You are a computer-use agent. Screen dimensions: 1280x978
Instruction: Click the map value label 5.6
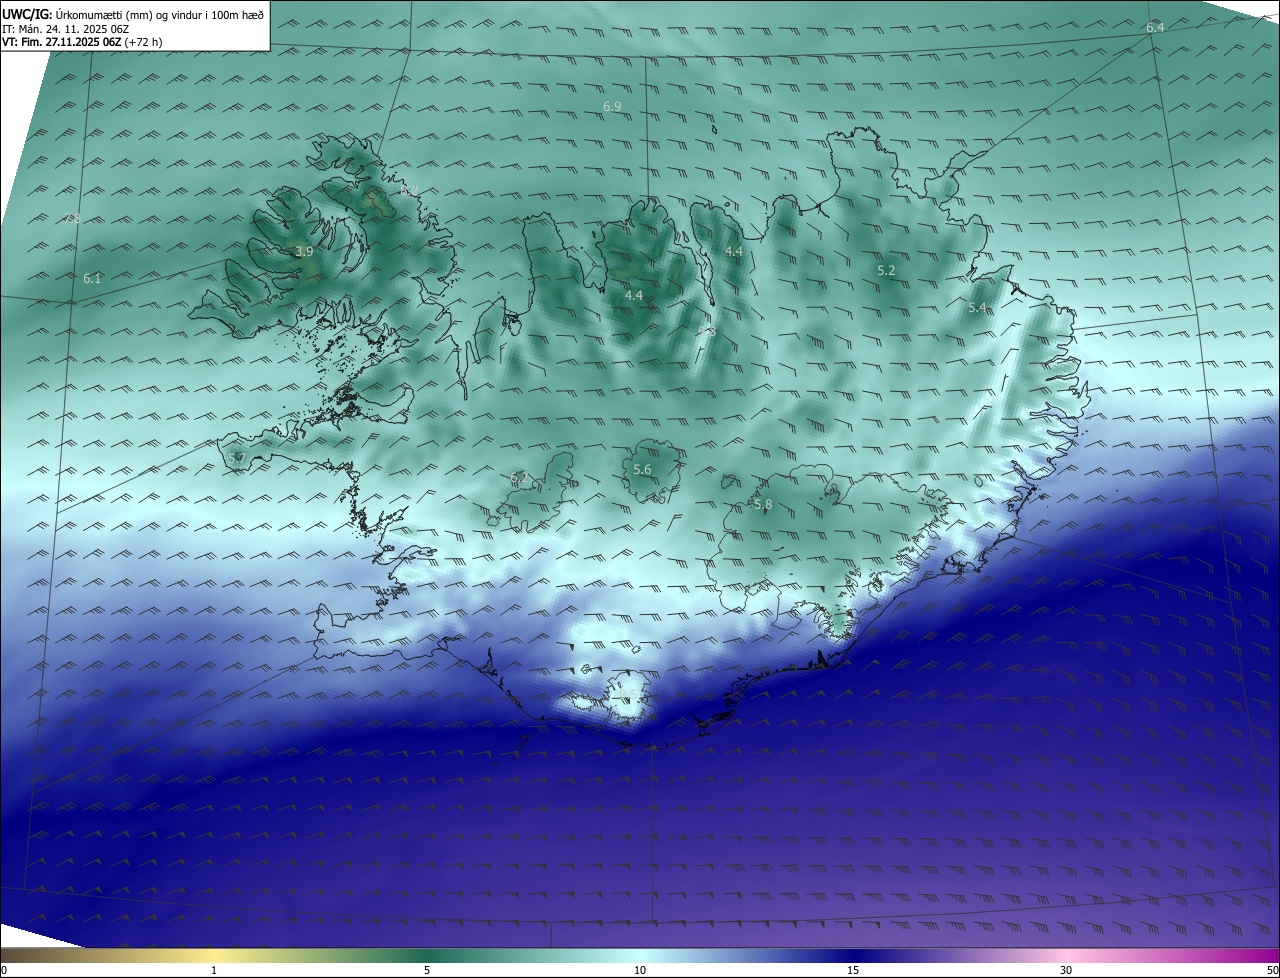pyautogui.click(x=642, y=470)
